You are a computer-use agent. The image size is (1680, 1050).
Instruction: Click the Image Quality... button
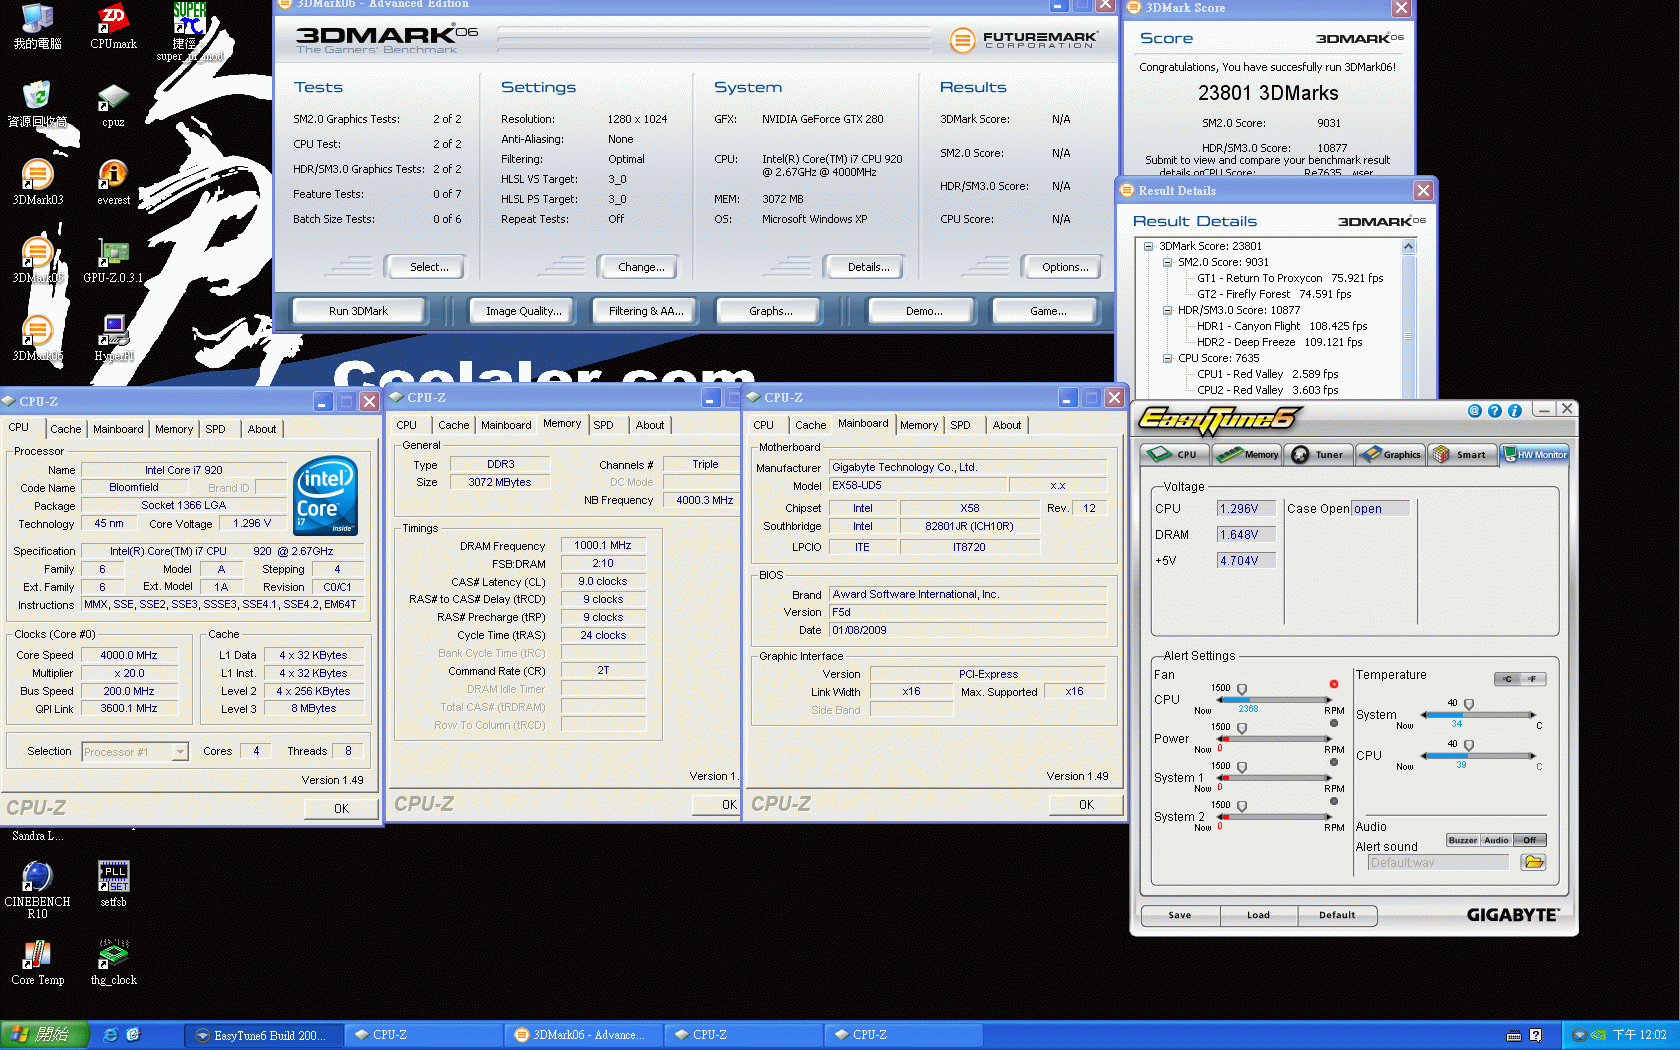(x=523, y=311)
